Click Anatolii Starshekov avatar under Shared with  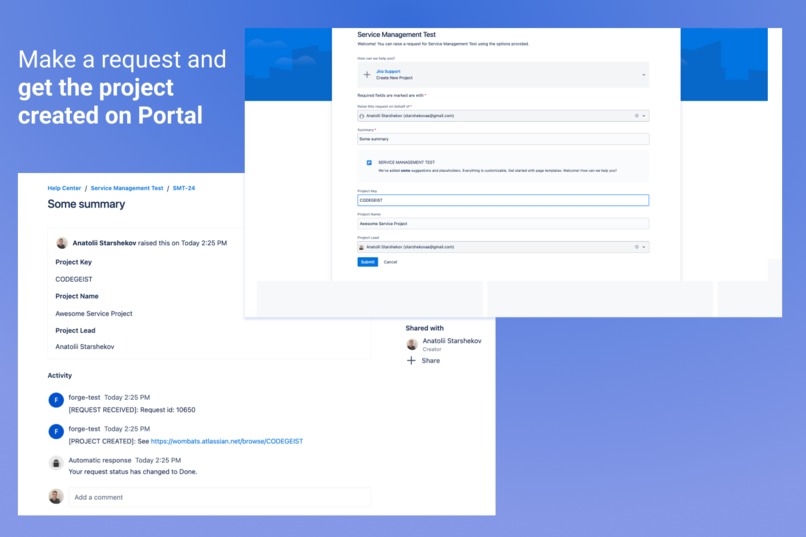pyautogui.click(x=412, y=344)
